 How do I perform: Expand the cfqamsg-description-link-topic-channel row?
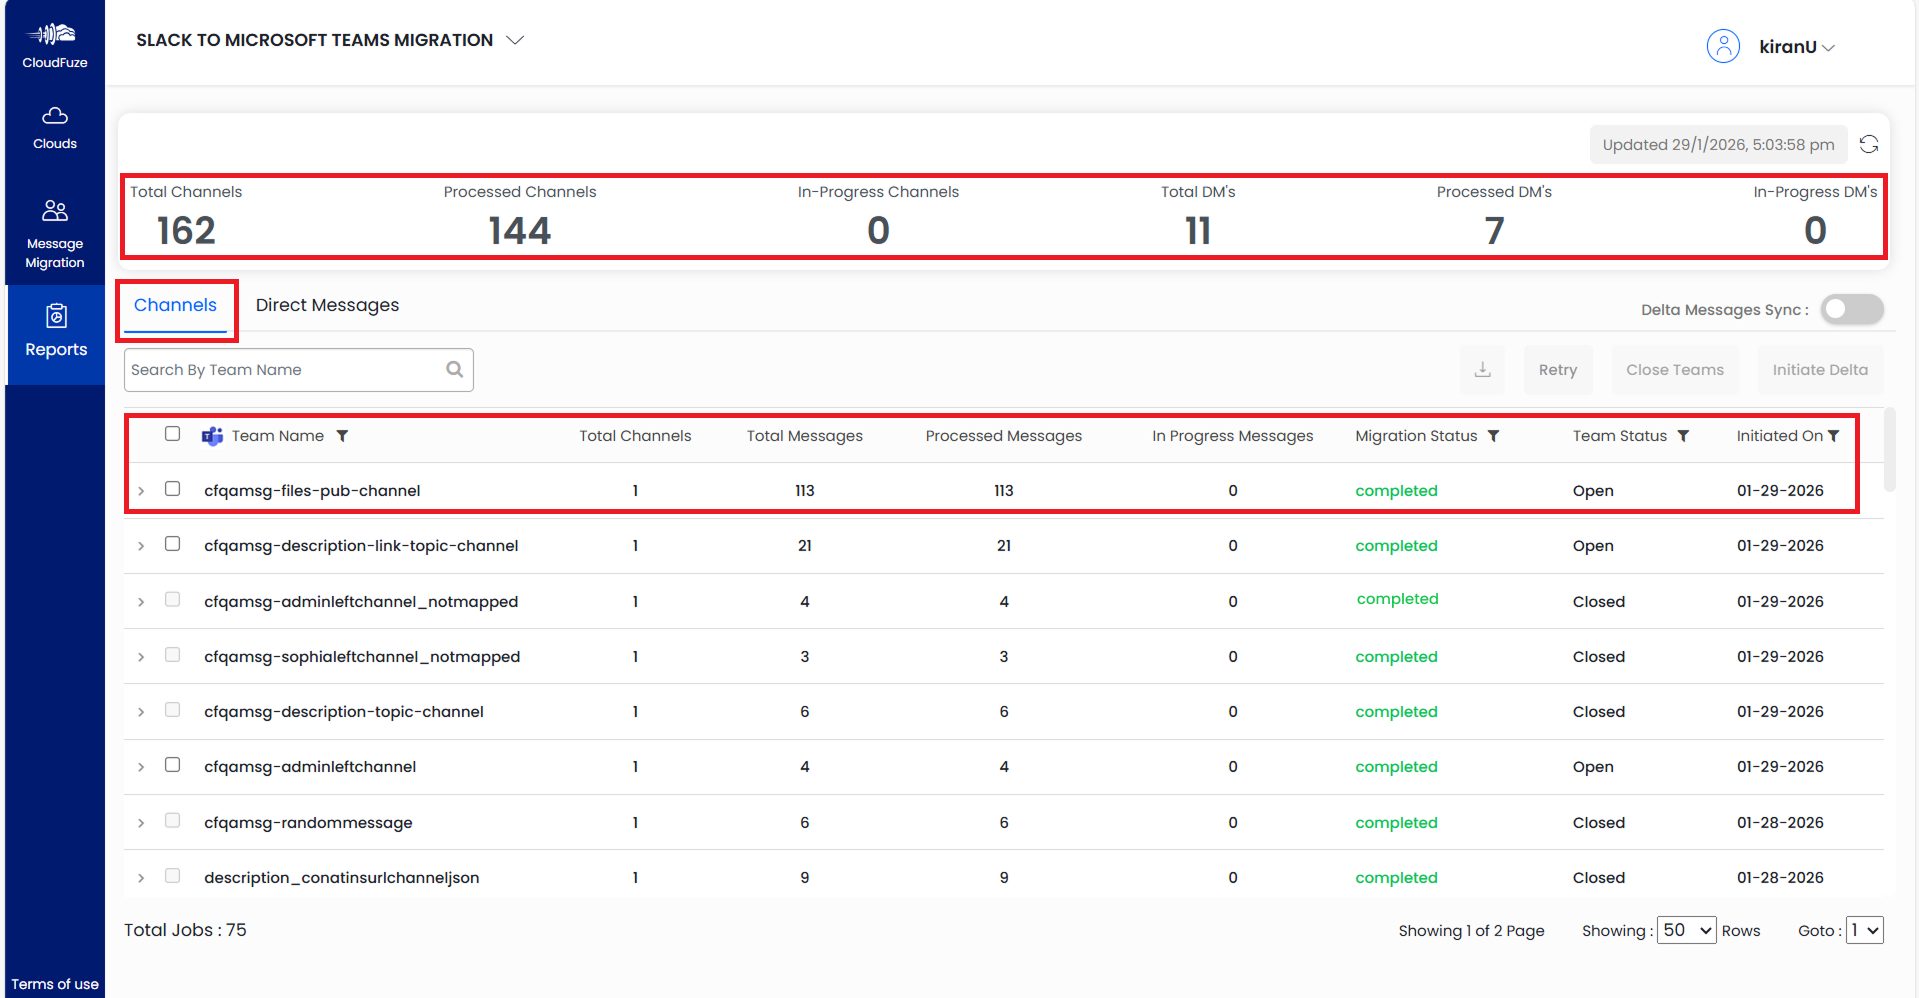[141, 546]
